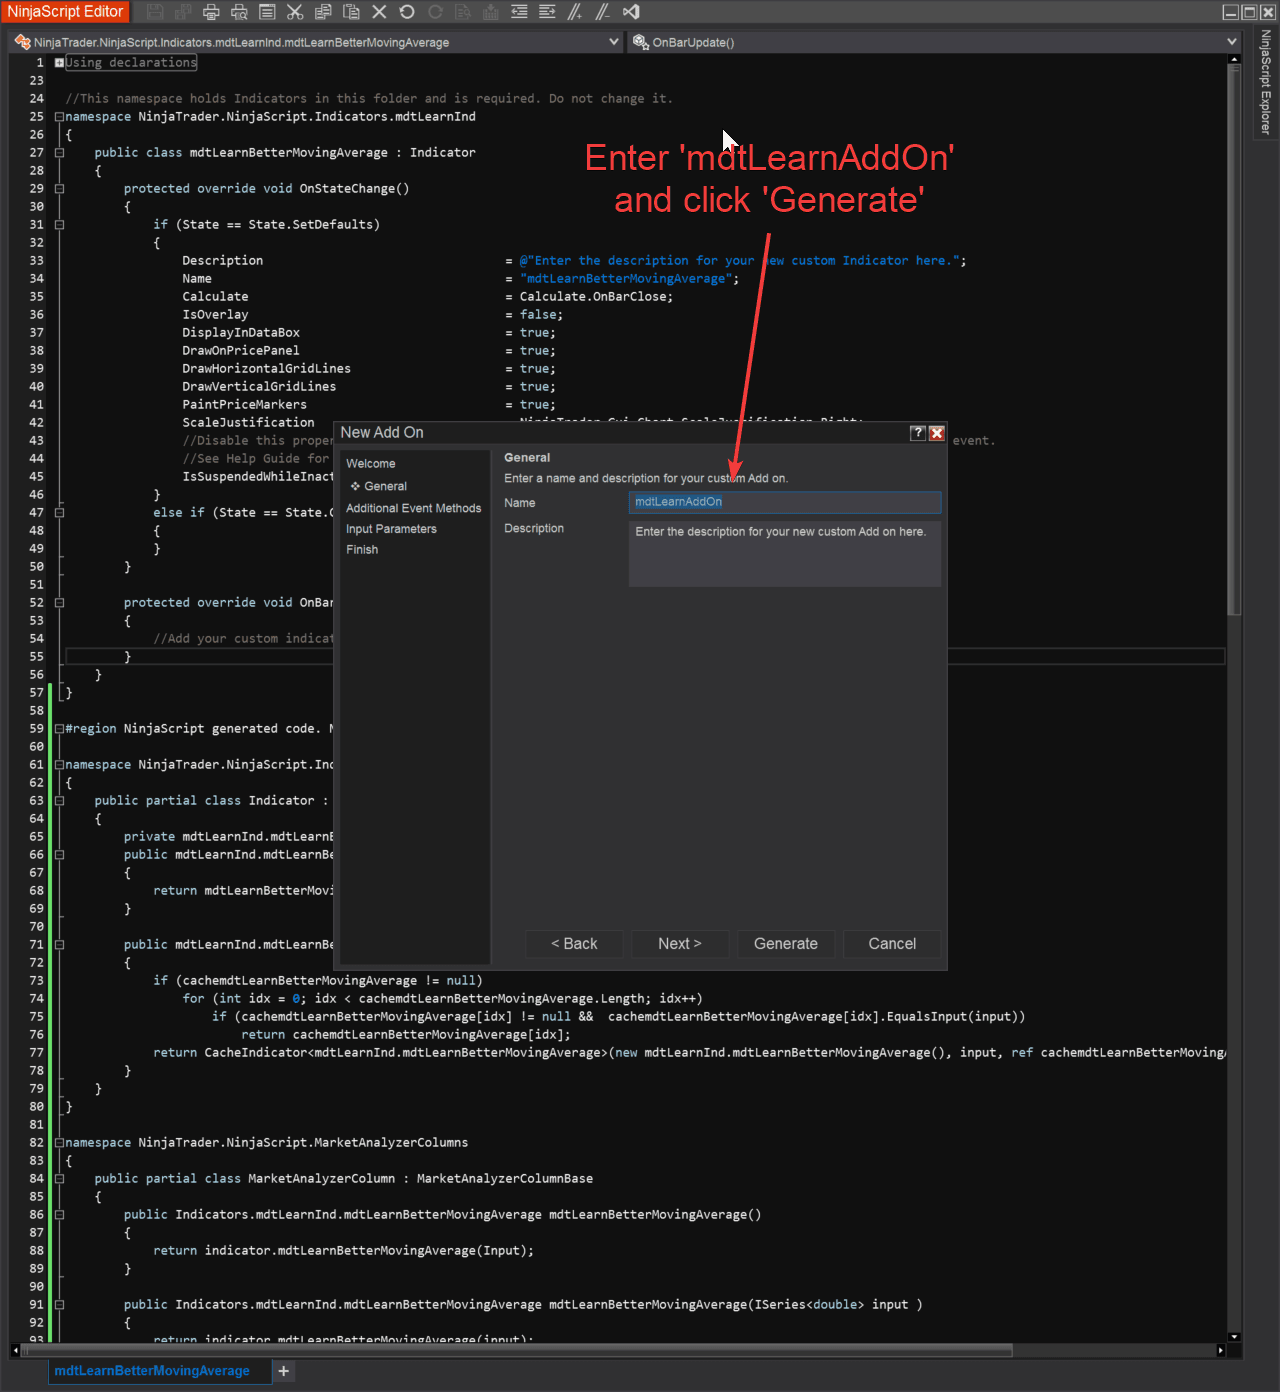Cut selection using the scissors icon
Screen dimensions: 1280x1392
click(x=295, y=12)
